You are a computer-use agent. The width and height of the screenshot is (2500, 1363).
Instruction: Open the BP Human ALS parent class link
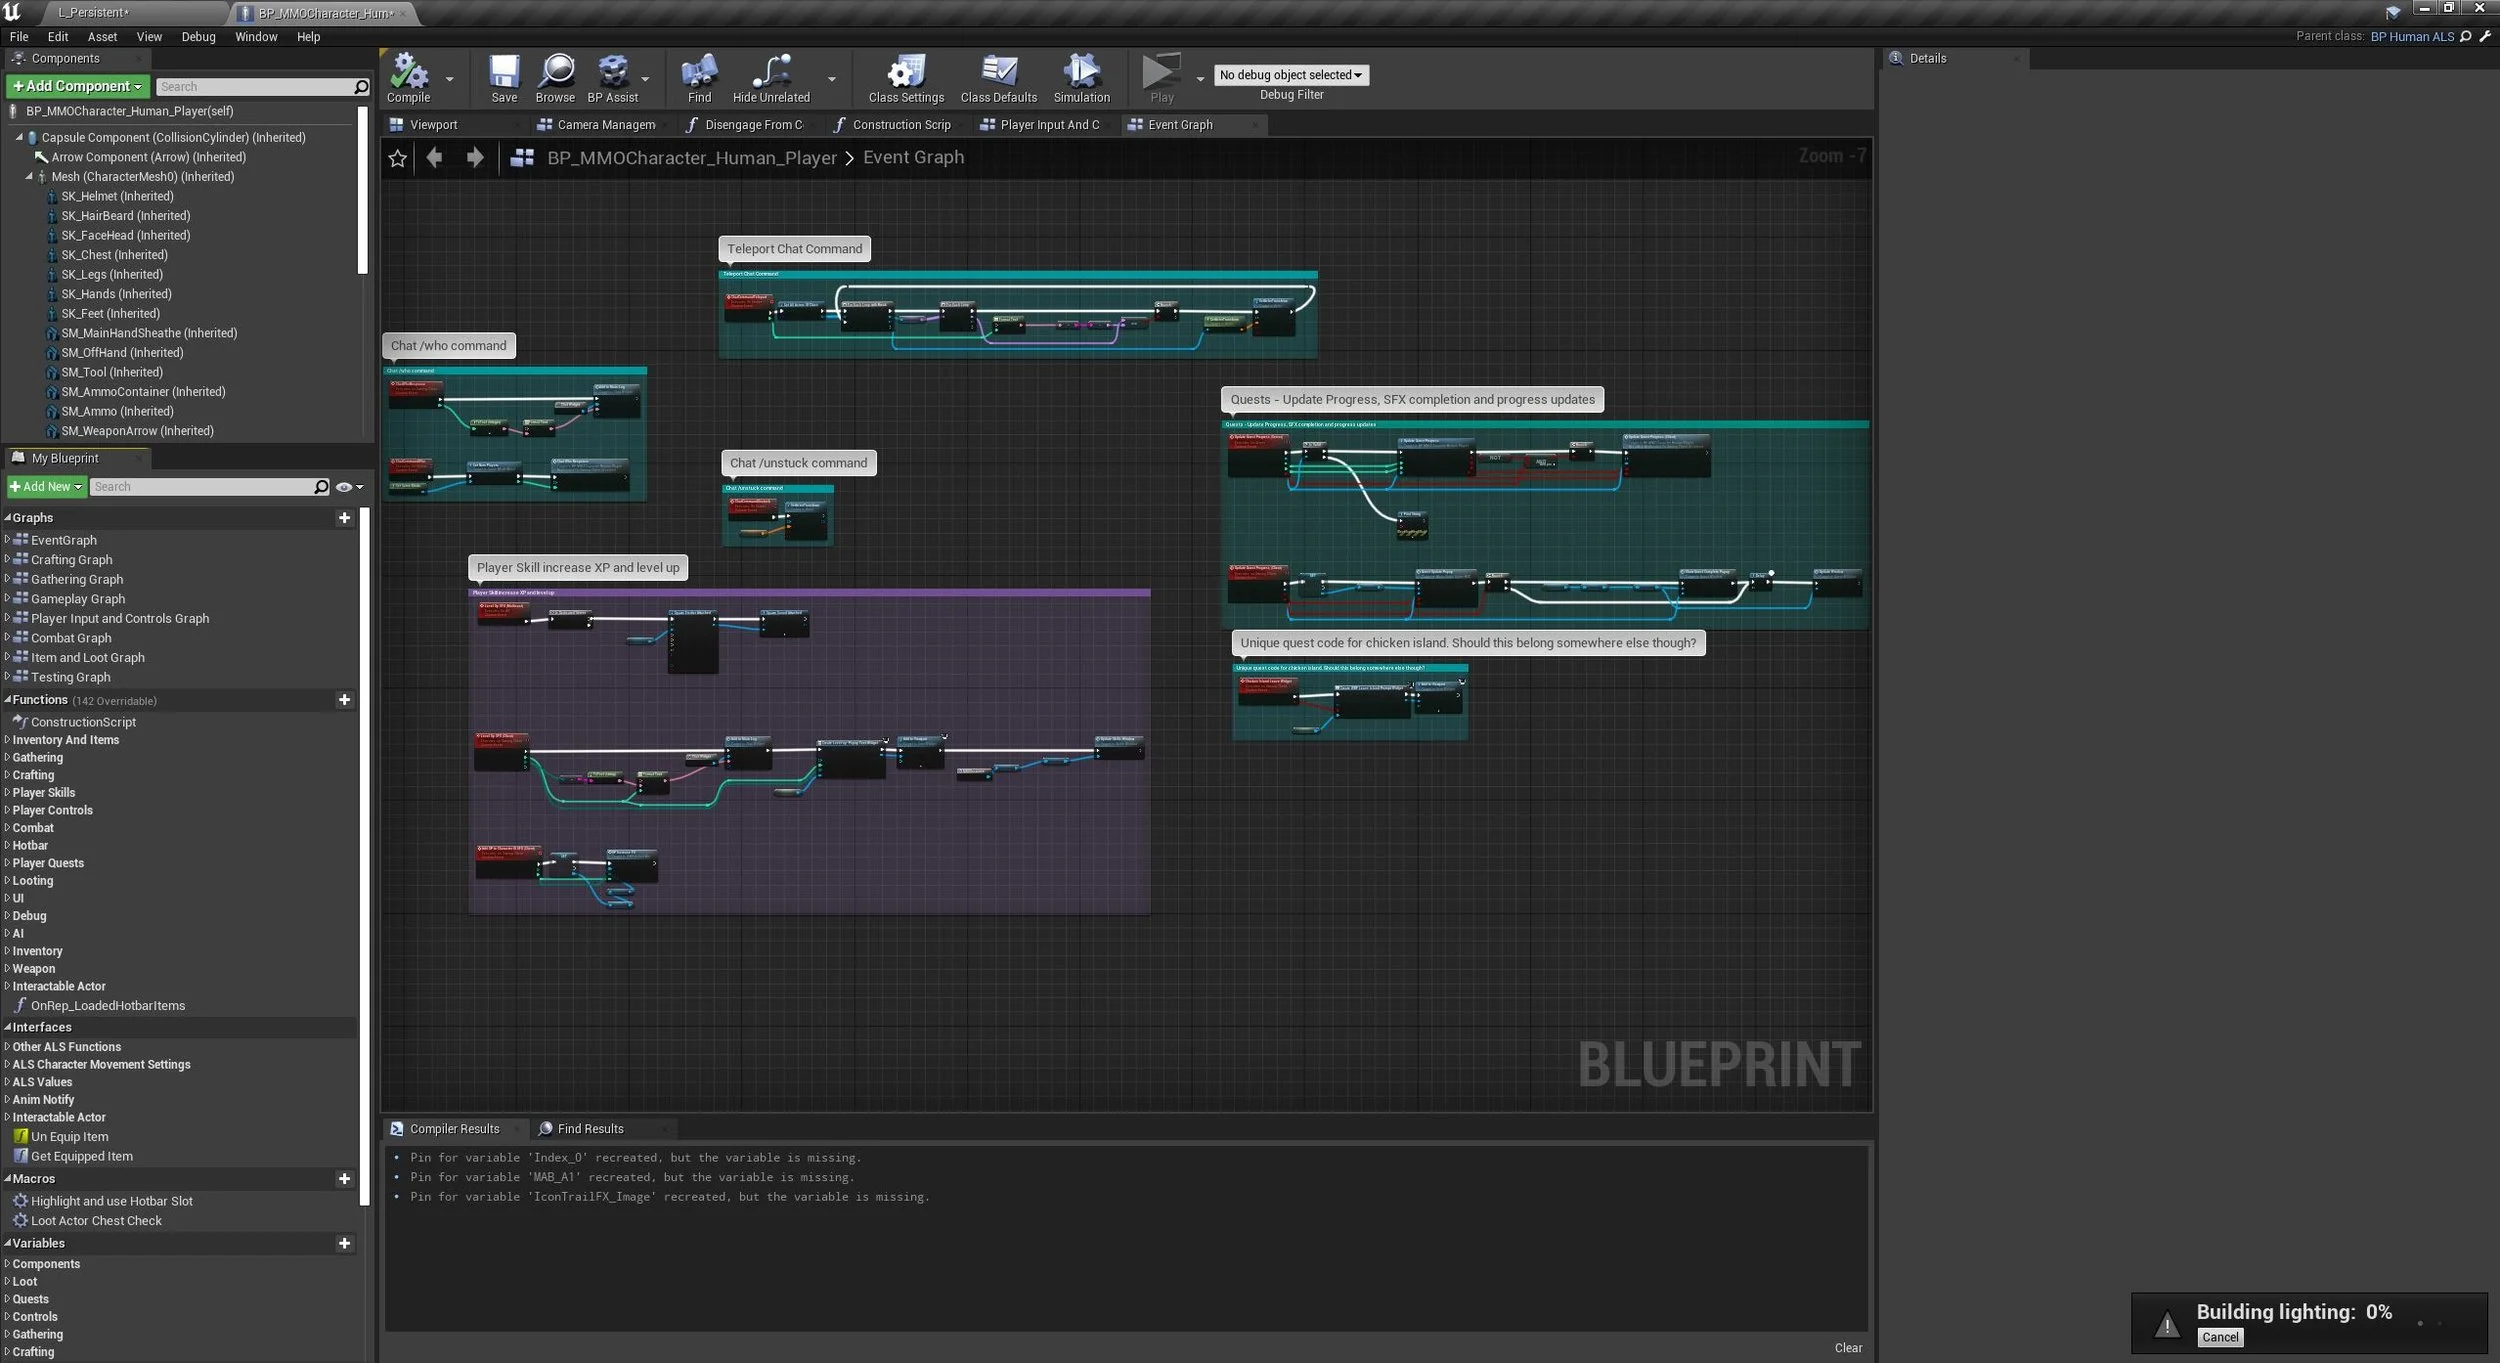(x=2411, y=37)
